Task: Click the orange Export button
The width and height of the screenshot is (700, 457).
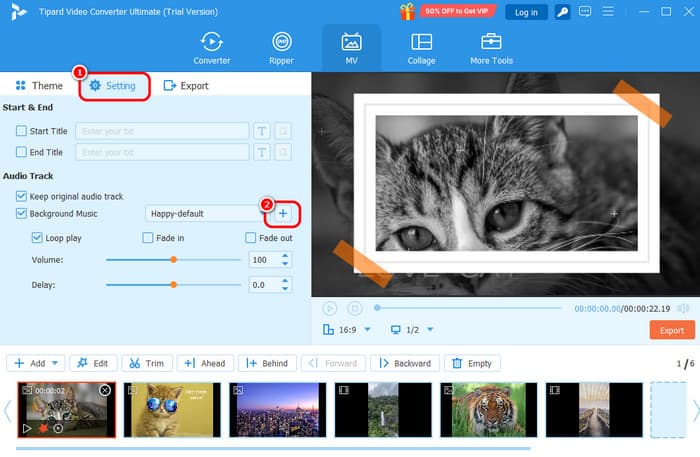Action: (671, 330)
